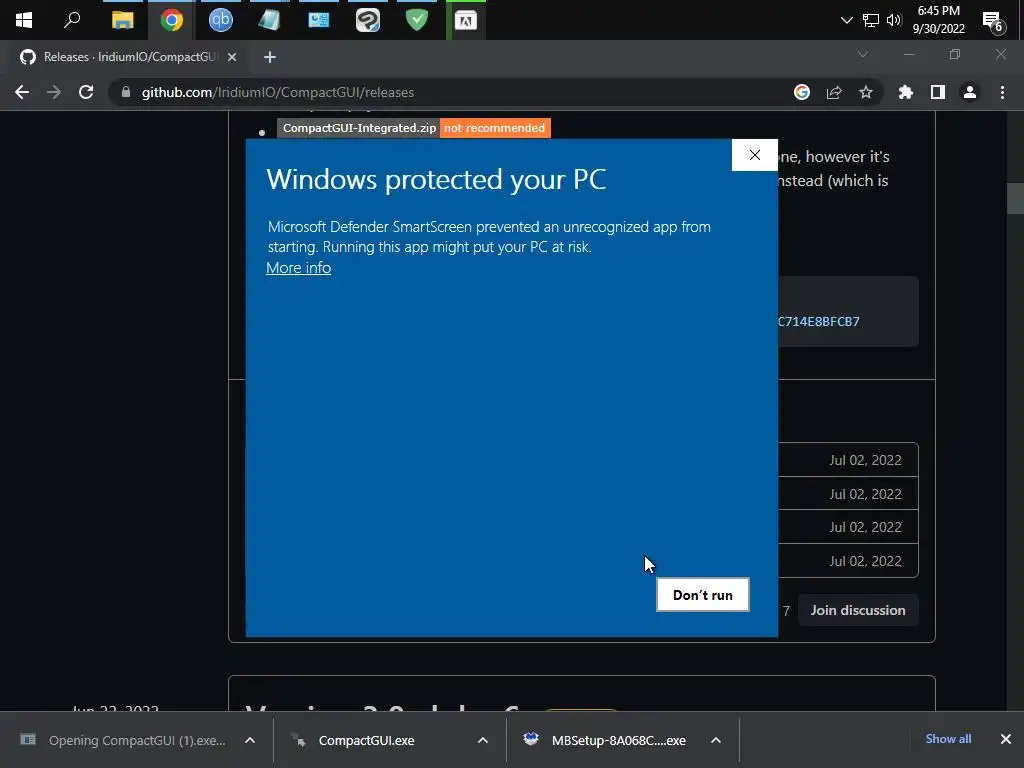This screenshot has height=768, width=1024.
Task: Show hidden system tray icons
Action: 846,20
